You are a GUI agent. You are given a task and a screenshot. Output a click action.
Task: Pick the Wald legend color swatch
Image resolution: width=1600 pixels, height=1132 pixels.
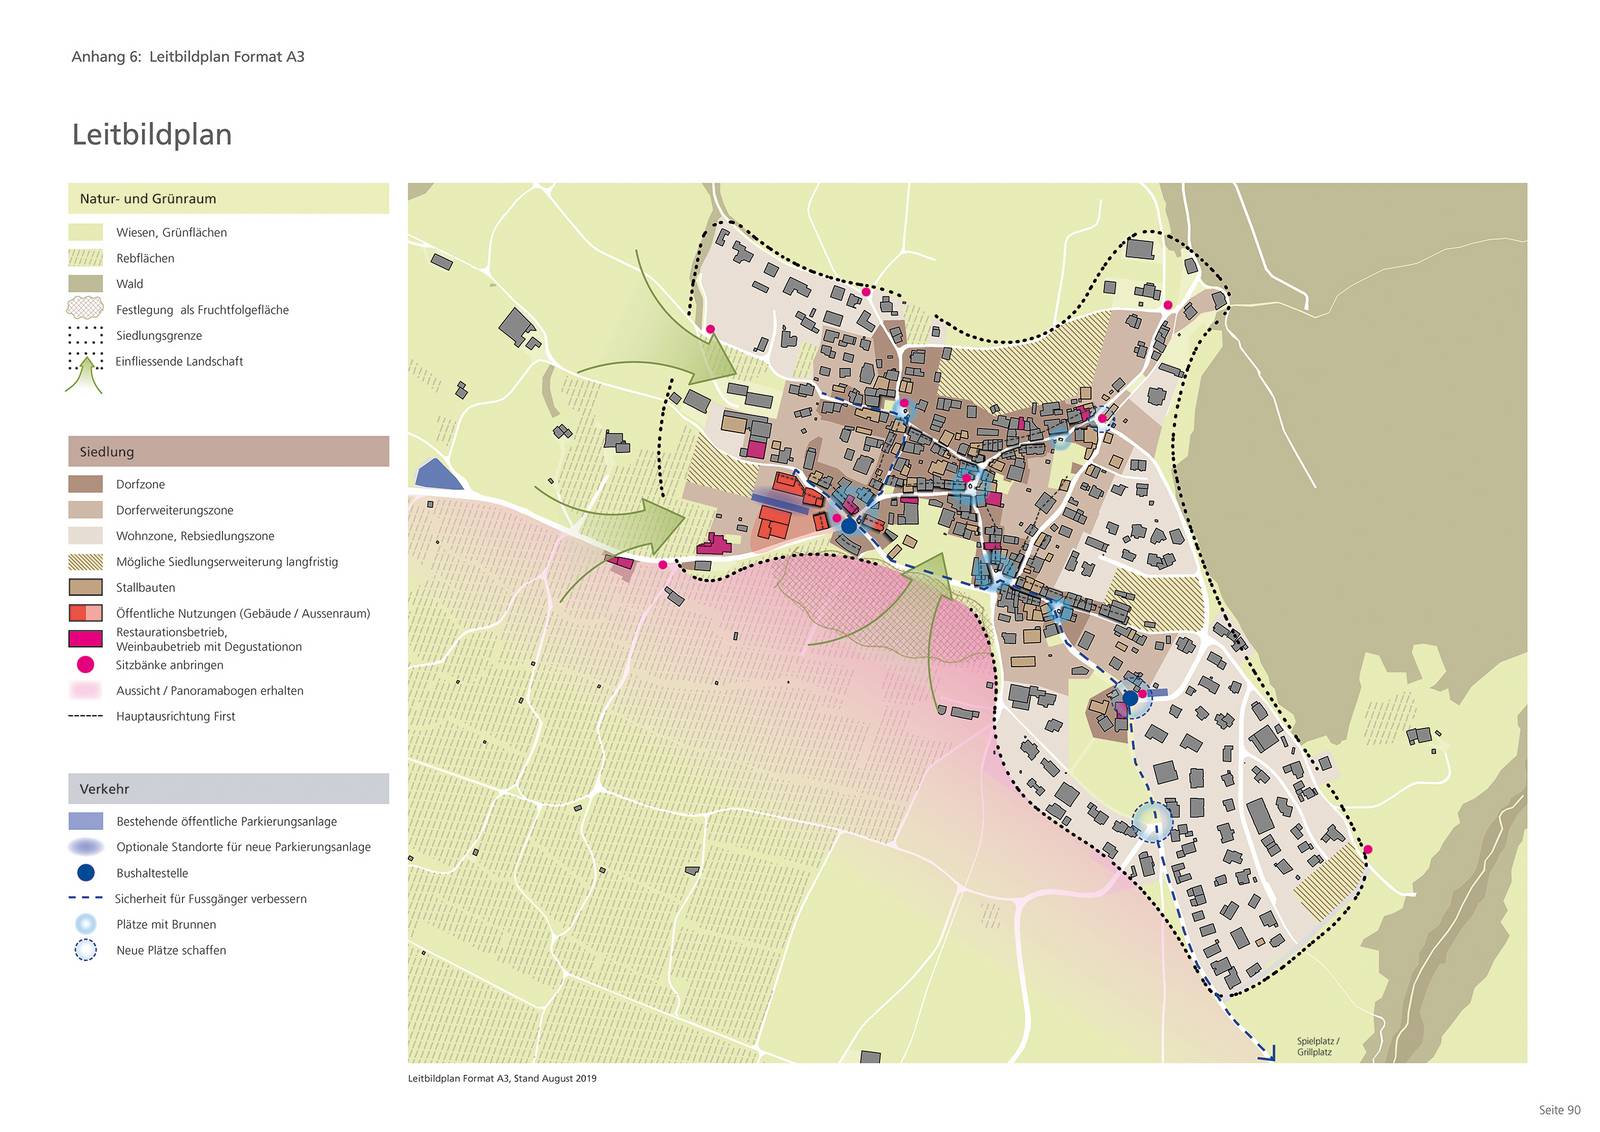(85, 284)
